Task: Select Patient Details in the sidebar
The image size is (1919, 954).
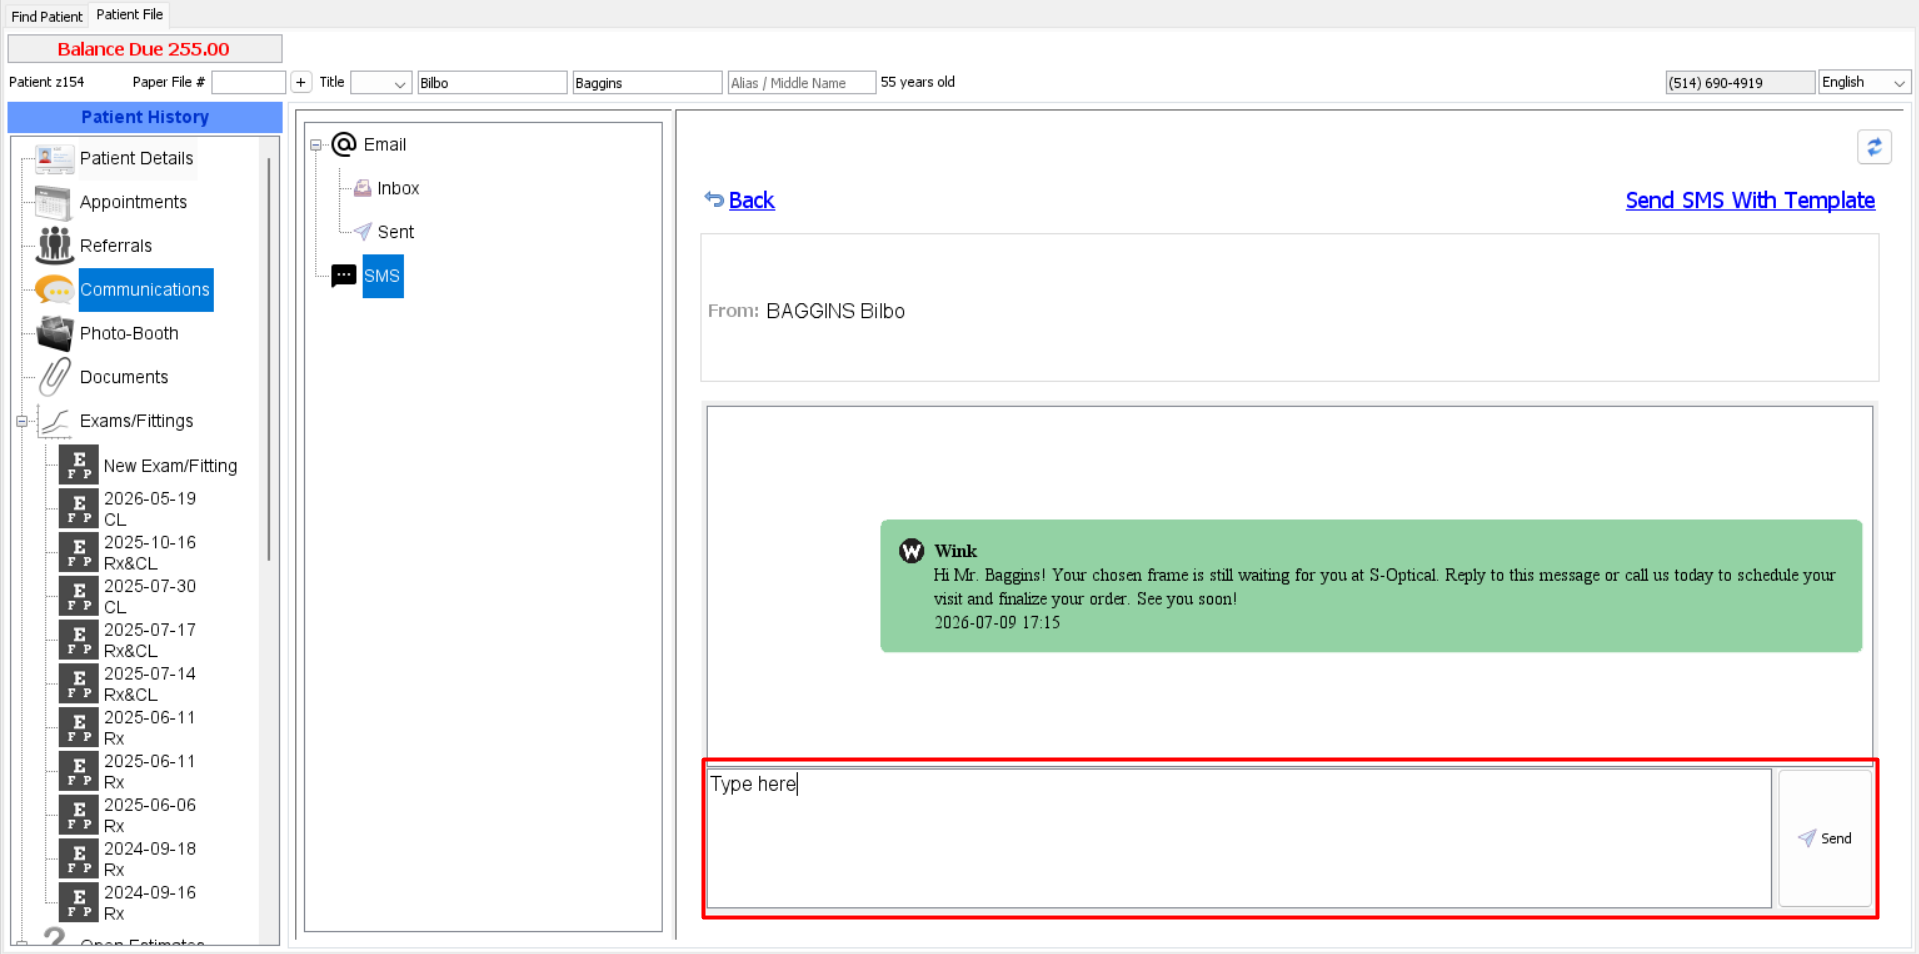Action: point(137,158)
